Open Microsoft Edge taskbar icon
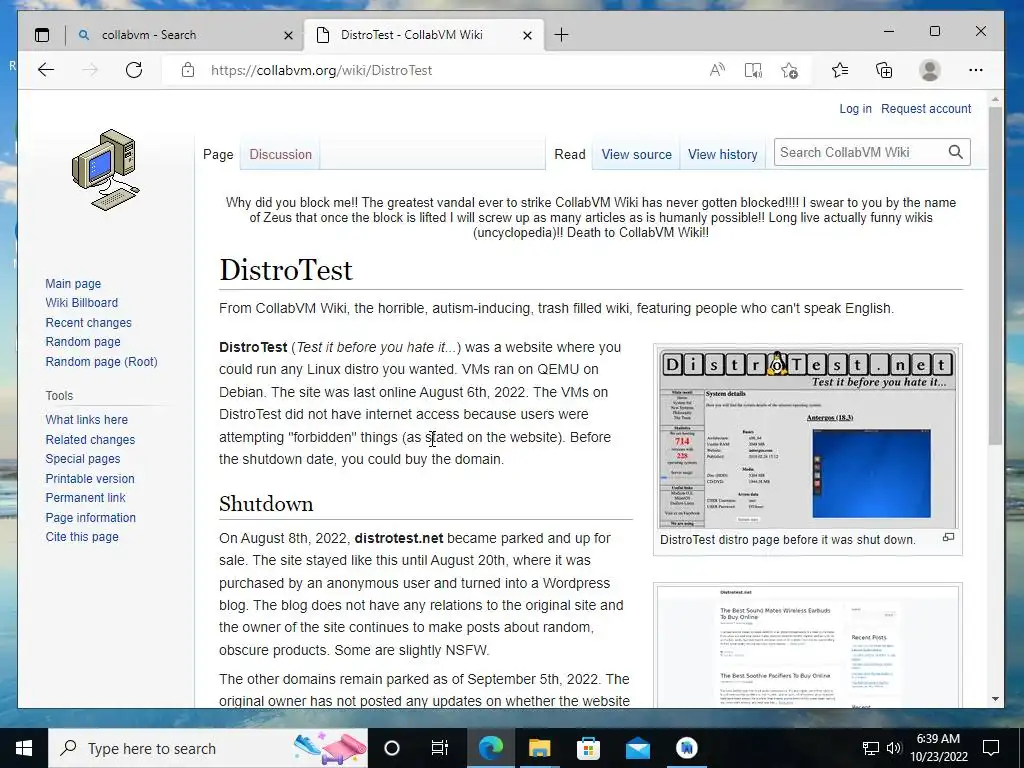 490,748
